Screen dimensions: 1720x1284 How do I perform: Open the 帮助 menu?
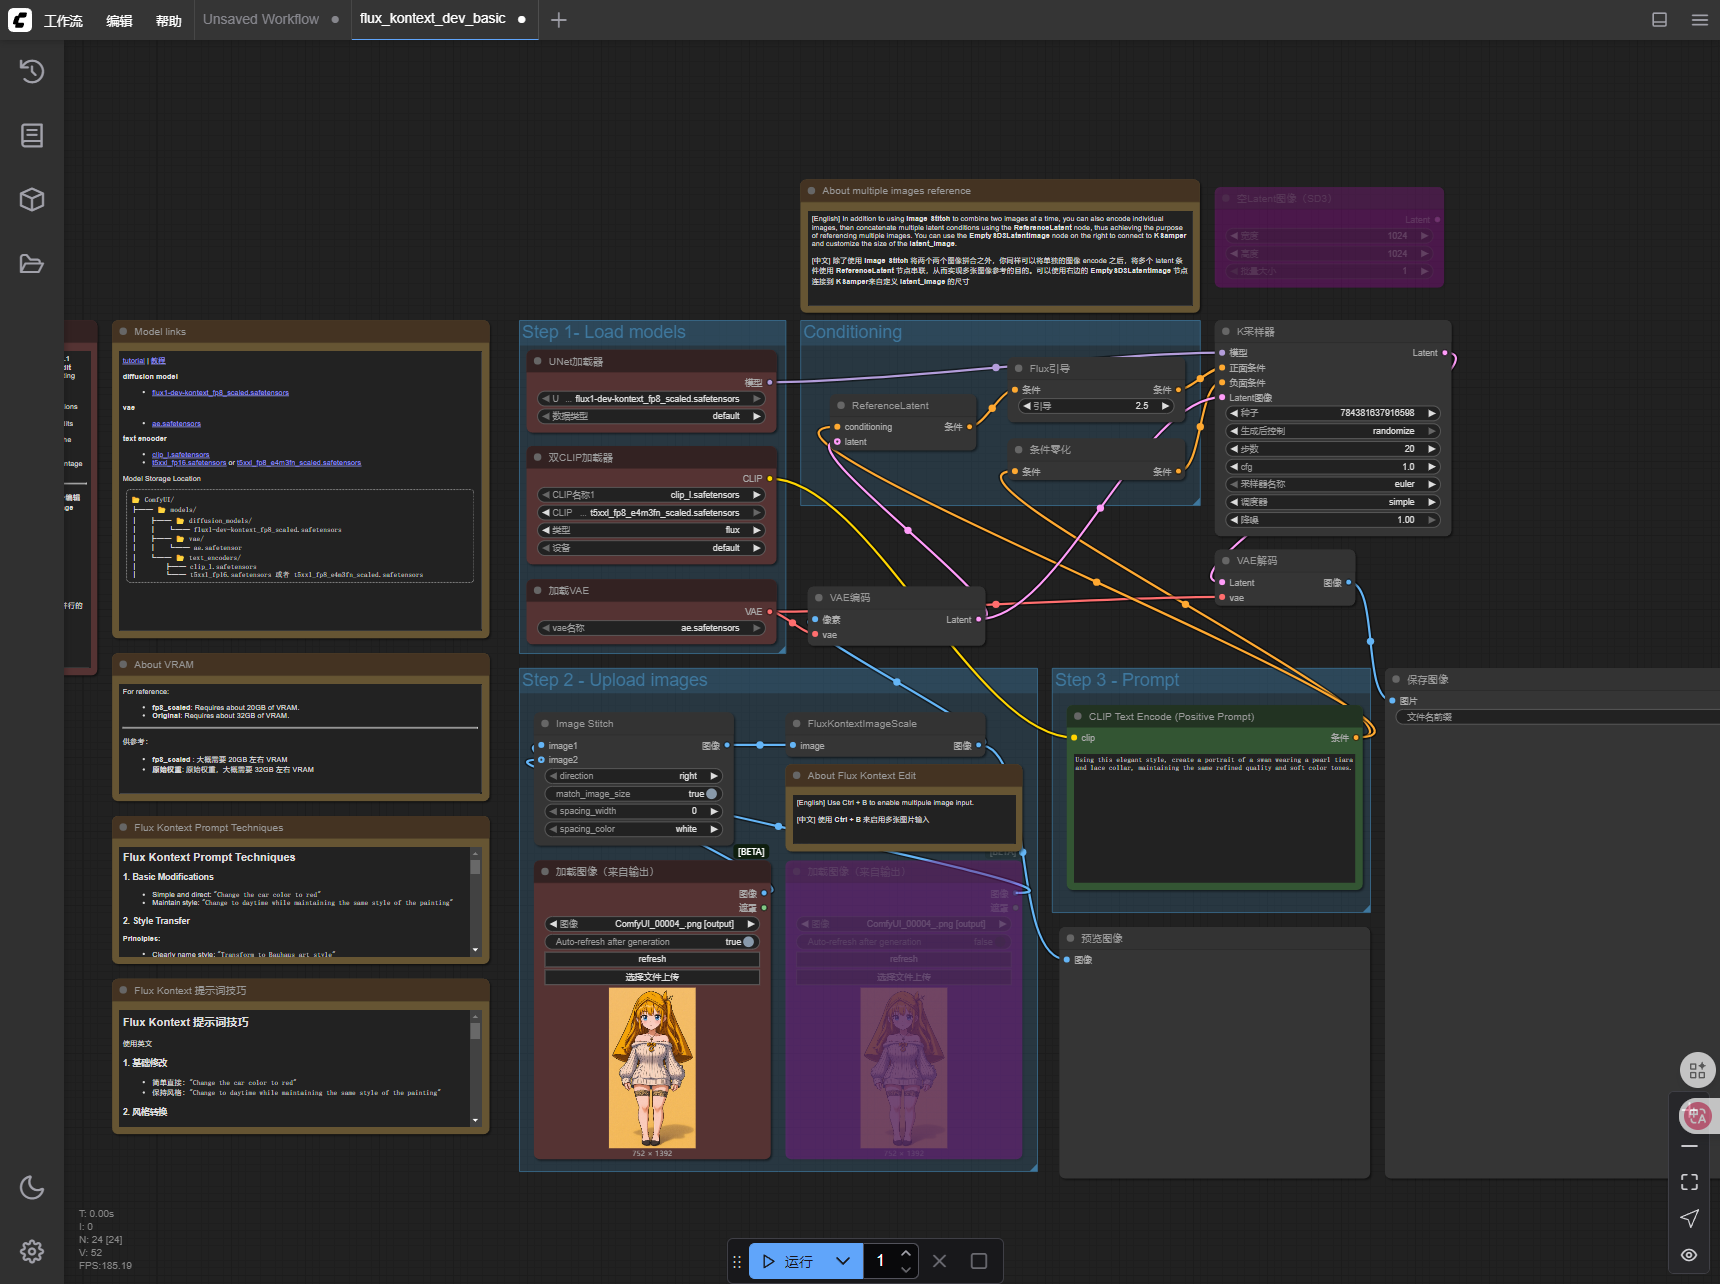click(x=168, y=20)
